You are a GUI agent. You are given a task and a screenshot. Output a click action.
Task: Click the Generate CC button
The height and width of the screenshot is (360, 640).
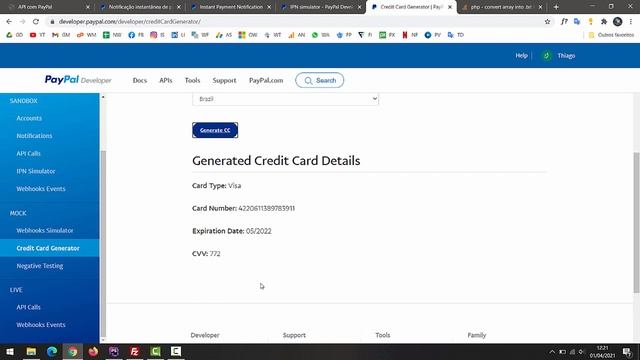[x=215, y=130]
